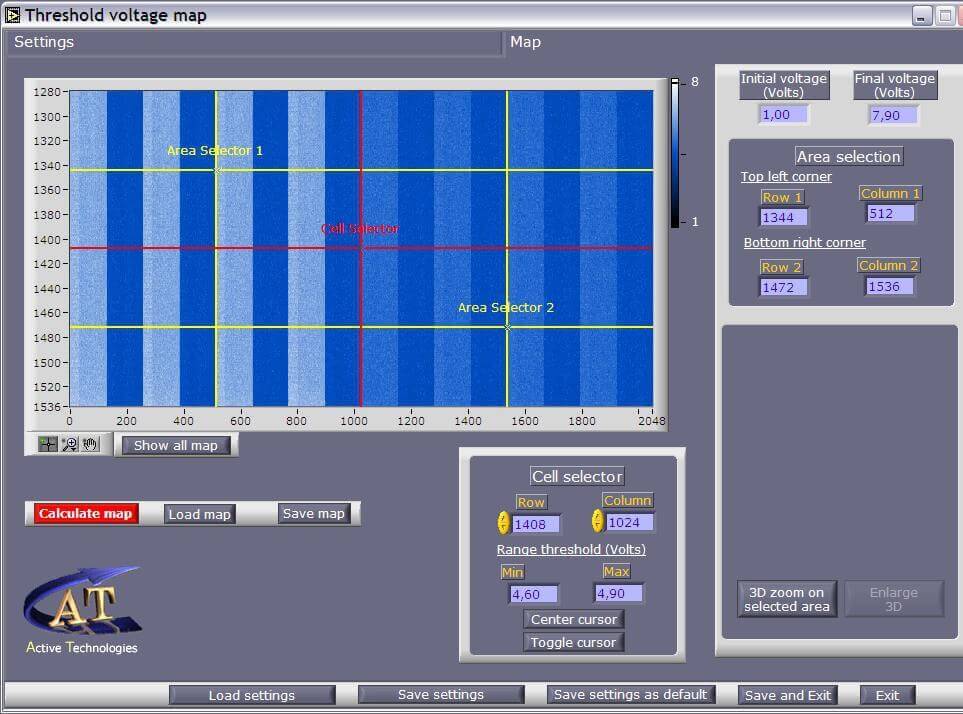
Task: Click the Column stepper in Cell selector
Action: tap(598, 521)
